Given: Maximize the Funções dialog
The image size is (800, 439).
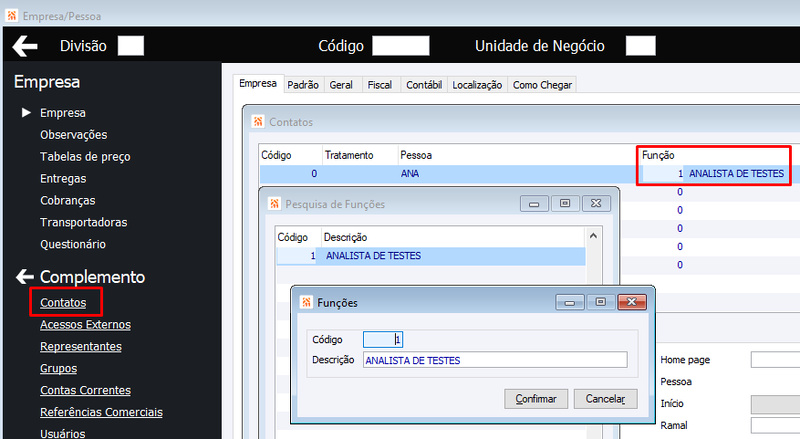Looking at the screenshot, I should 601,302.
